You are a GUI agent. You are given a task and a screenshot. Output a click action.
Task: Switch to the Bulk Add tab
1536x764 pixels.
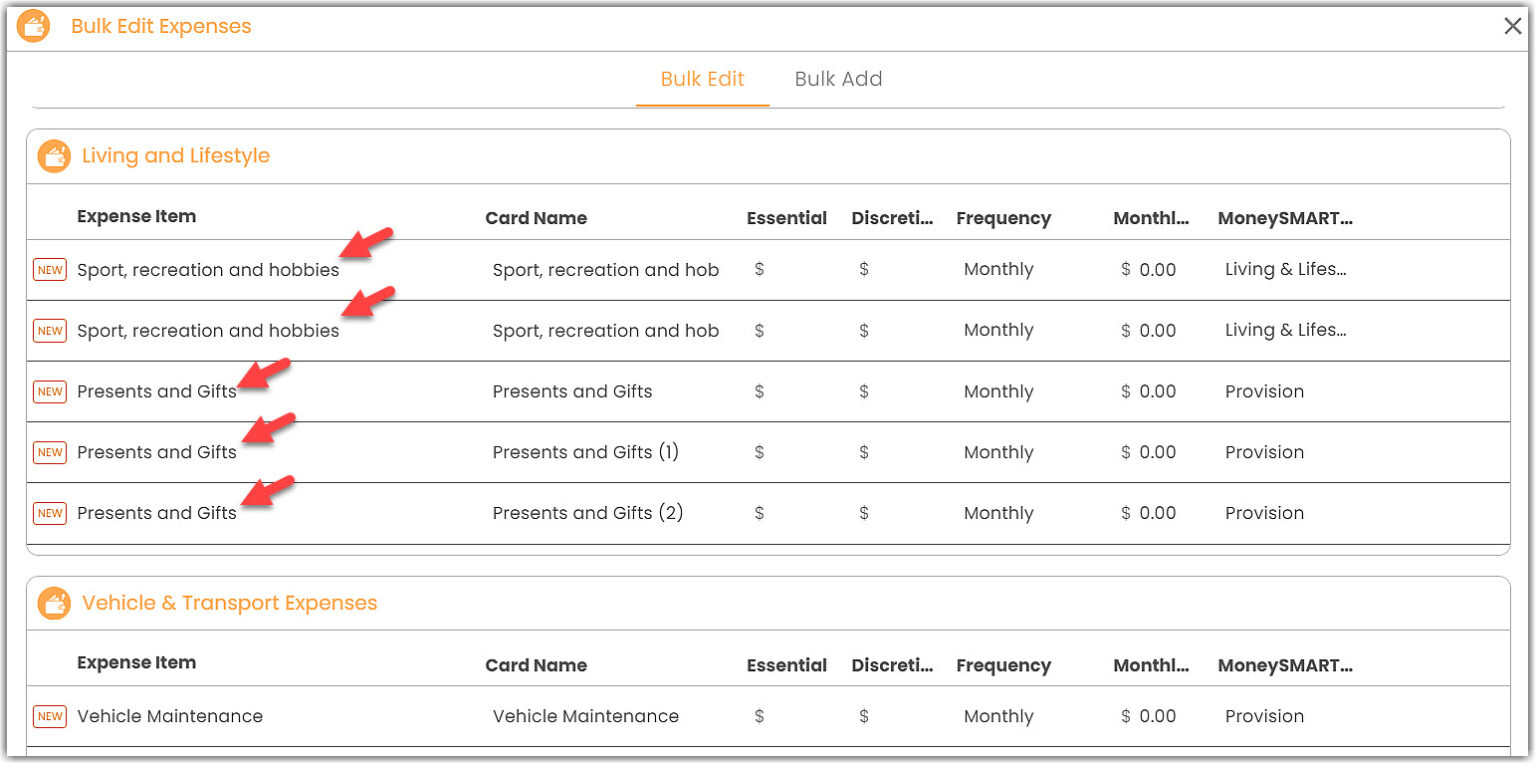tap(838, 79)
